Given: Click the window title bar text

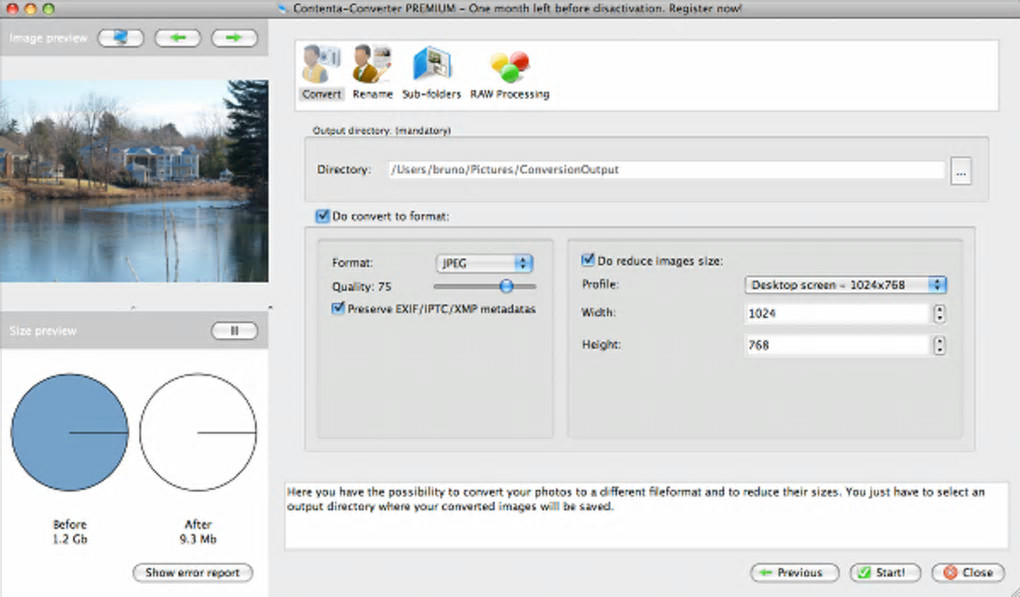Looking at the screenshot, I should tap(517, 8).
